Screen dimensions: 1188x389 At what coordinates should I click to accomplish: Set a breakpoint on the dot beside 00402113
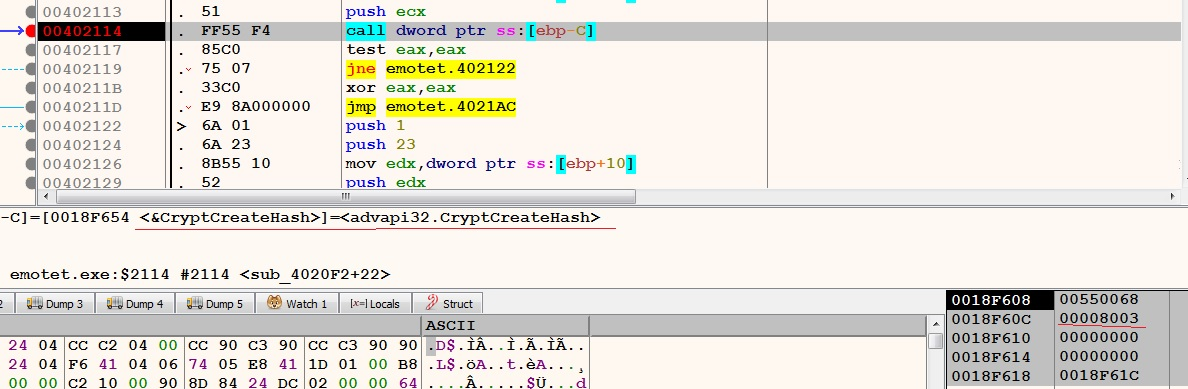point(30,12)
